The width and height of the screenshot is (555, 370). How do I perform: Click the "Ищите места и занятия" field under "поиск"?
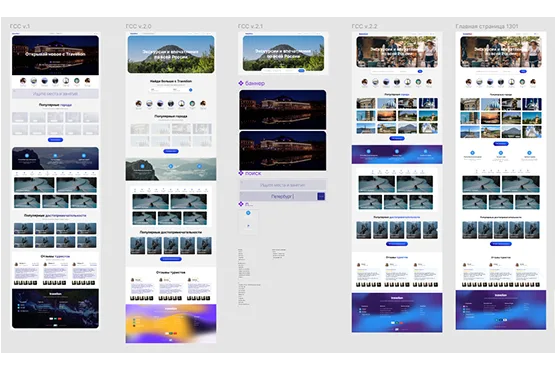[282, 185]
